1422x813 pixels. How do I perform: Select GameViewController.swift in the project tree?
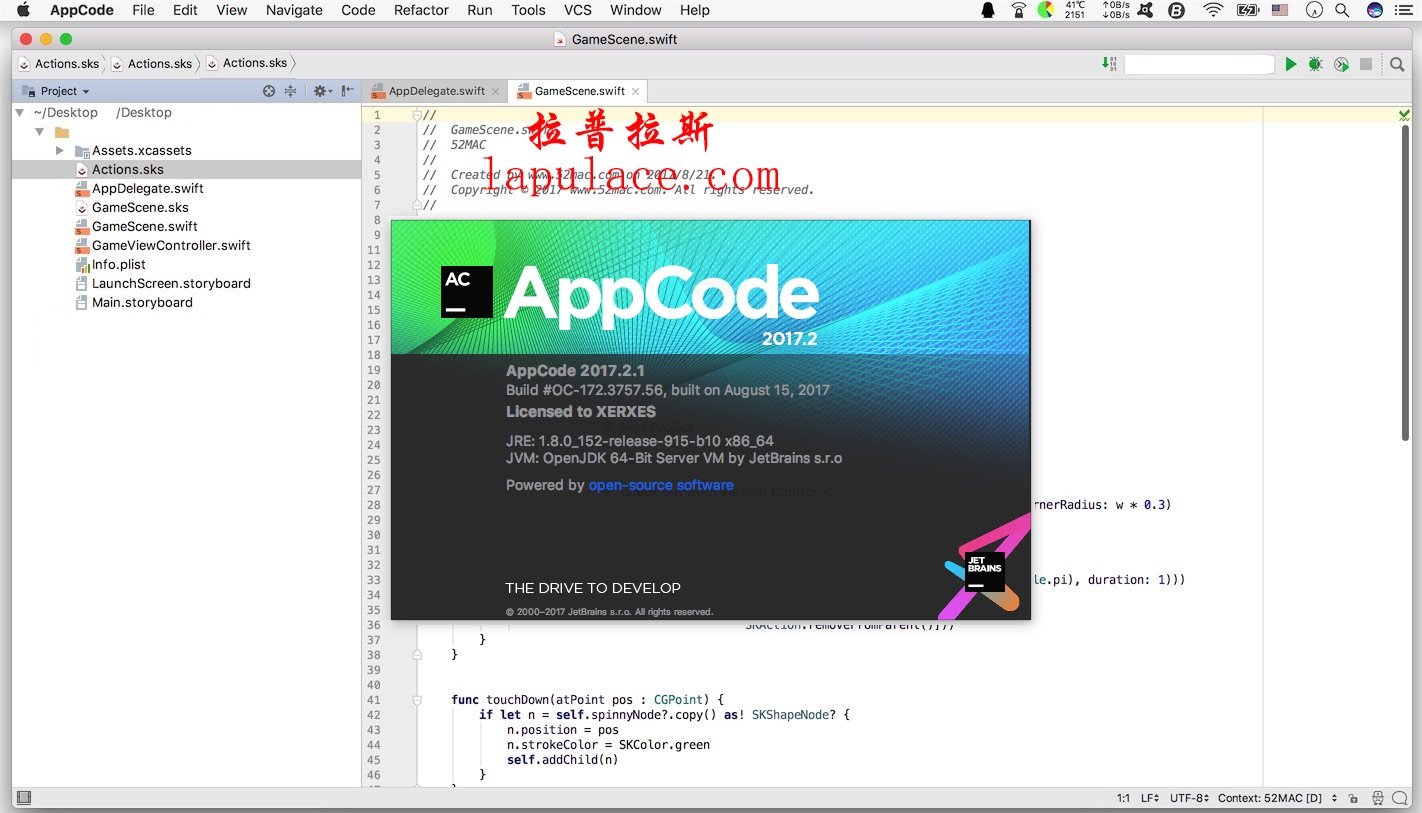(171, 246)
